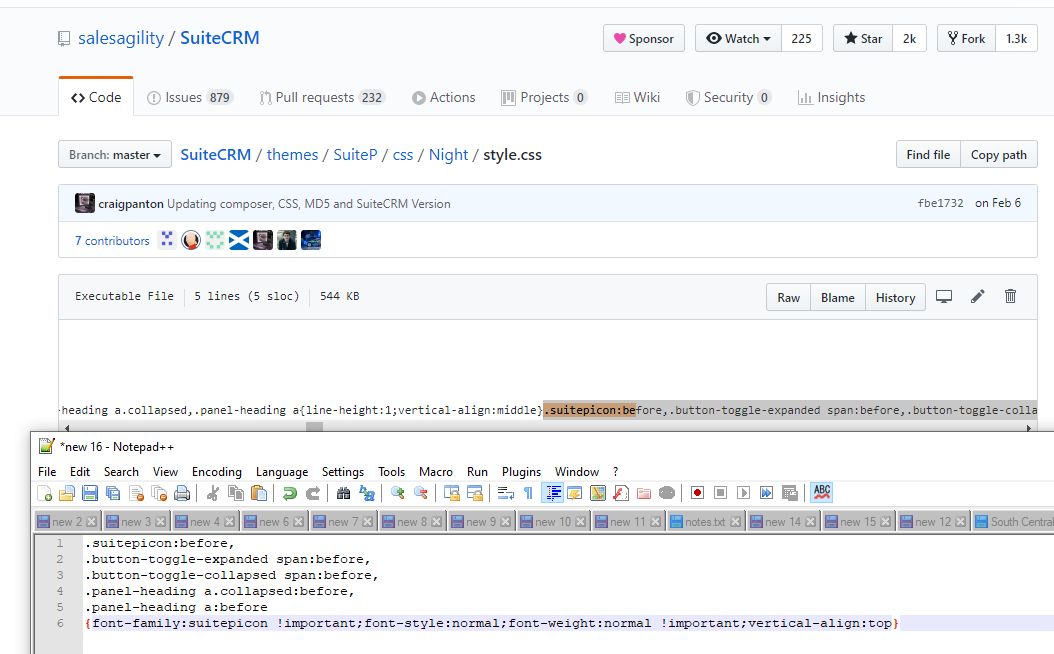Create a new document in Notepad++ toolbar

(x=44, y=493)
